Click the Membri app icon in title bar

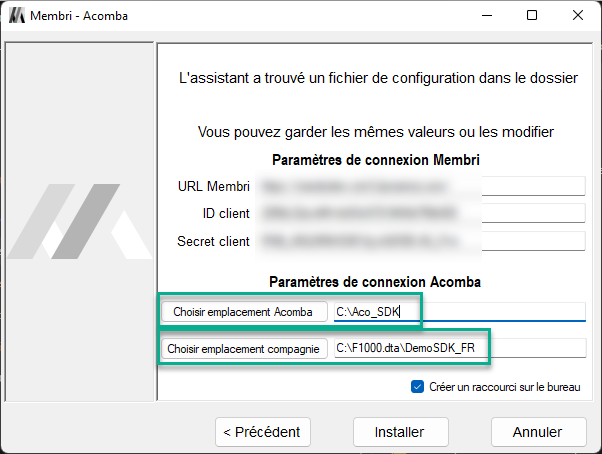(x=17, y=16)
